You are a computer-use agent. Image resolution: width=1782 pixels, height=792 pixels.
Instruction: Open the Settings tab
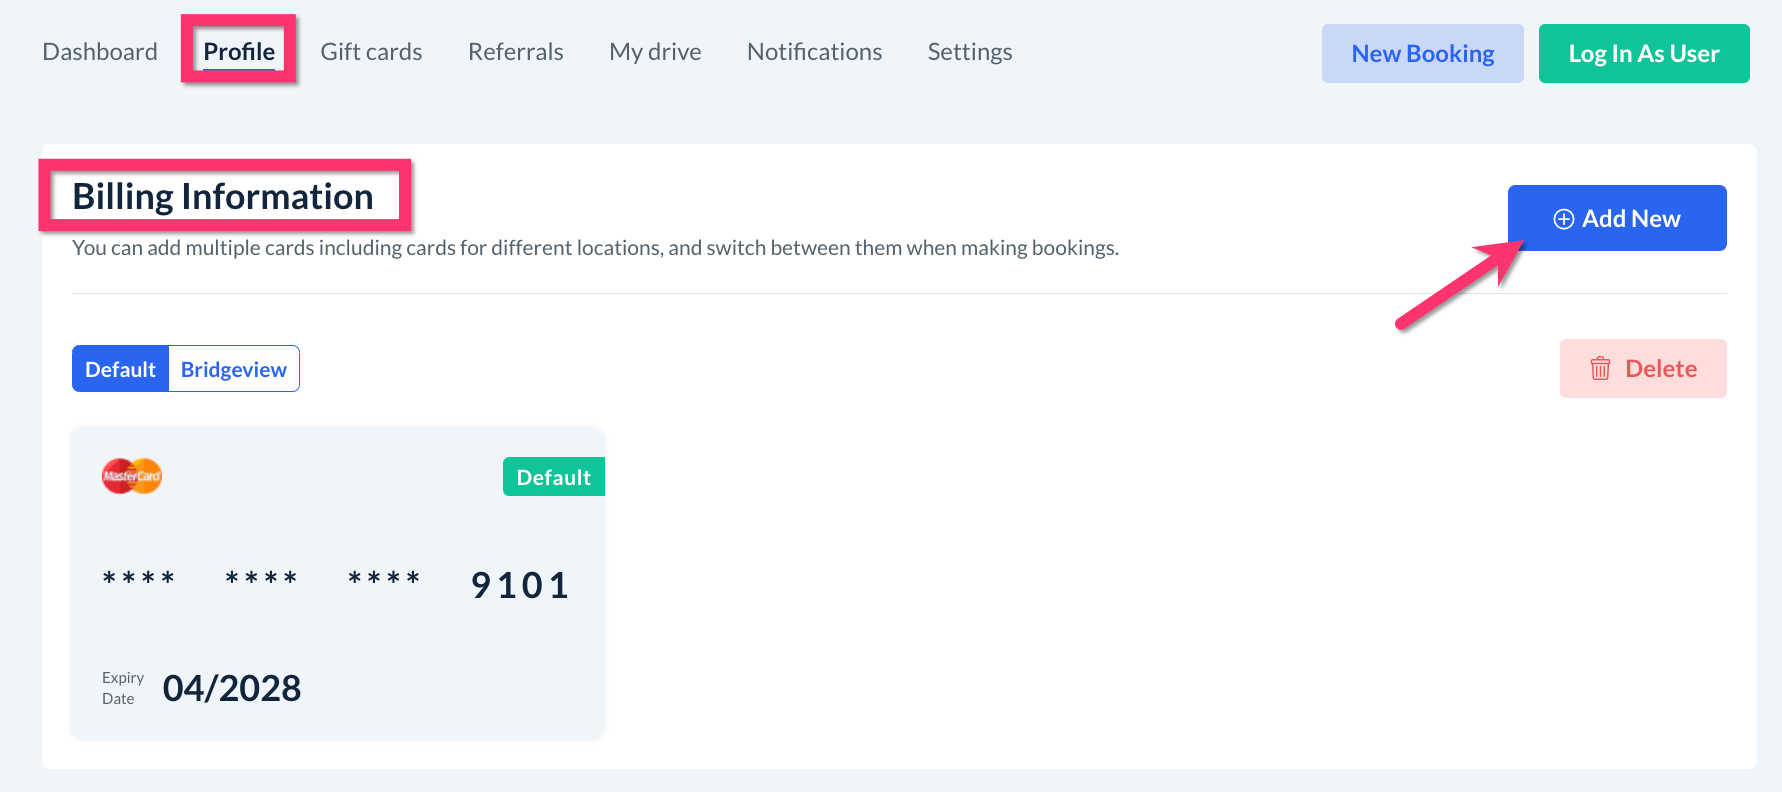click(969, 52)
